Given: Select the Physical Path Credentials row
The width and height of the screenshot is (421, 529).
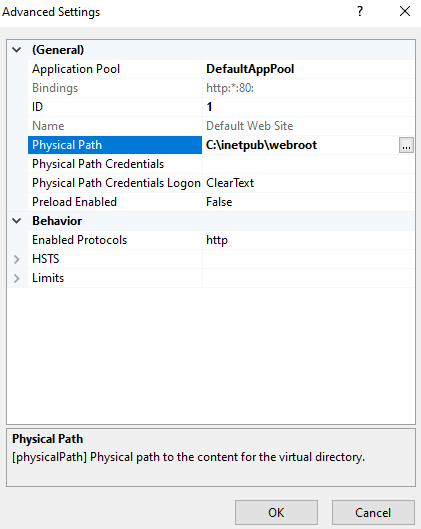Looking at the screenshot, I should (221, 164).
